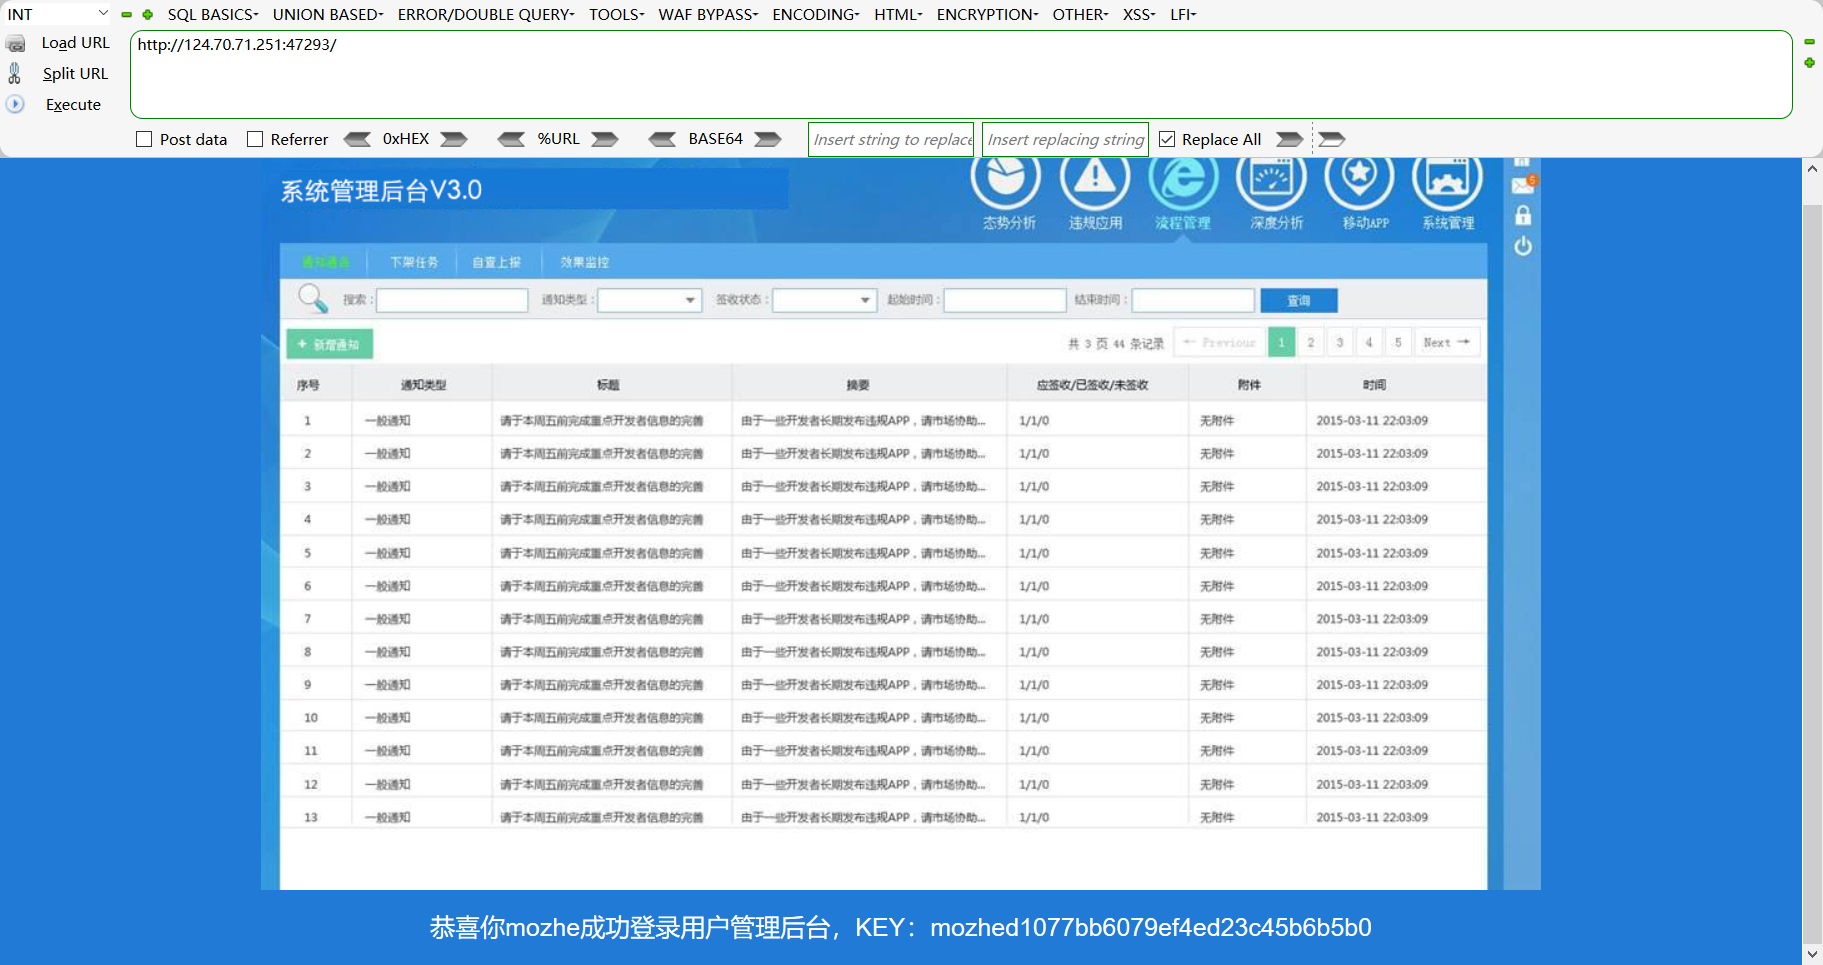
Task: Open the TOOLS menu
Action: [616, 14]
